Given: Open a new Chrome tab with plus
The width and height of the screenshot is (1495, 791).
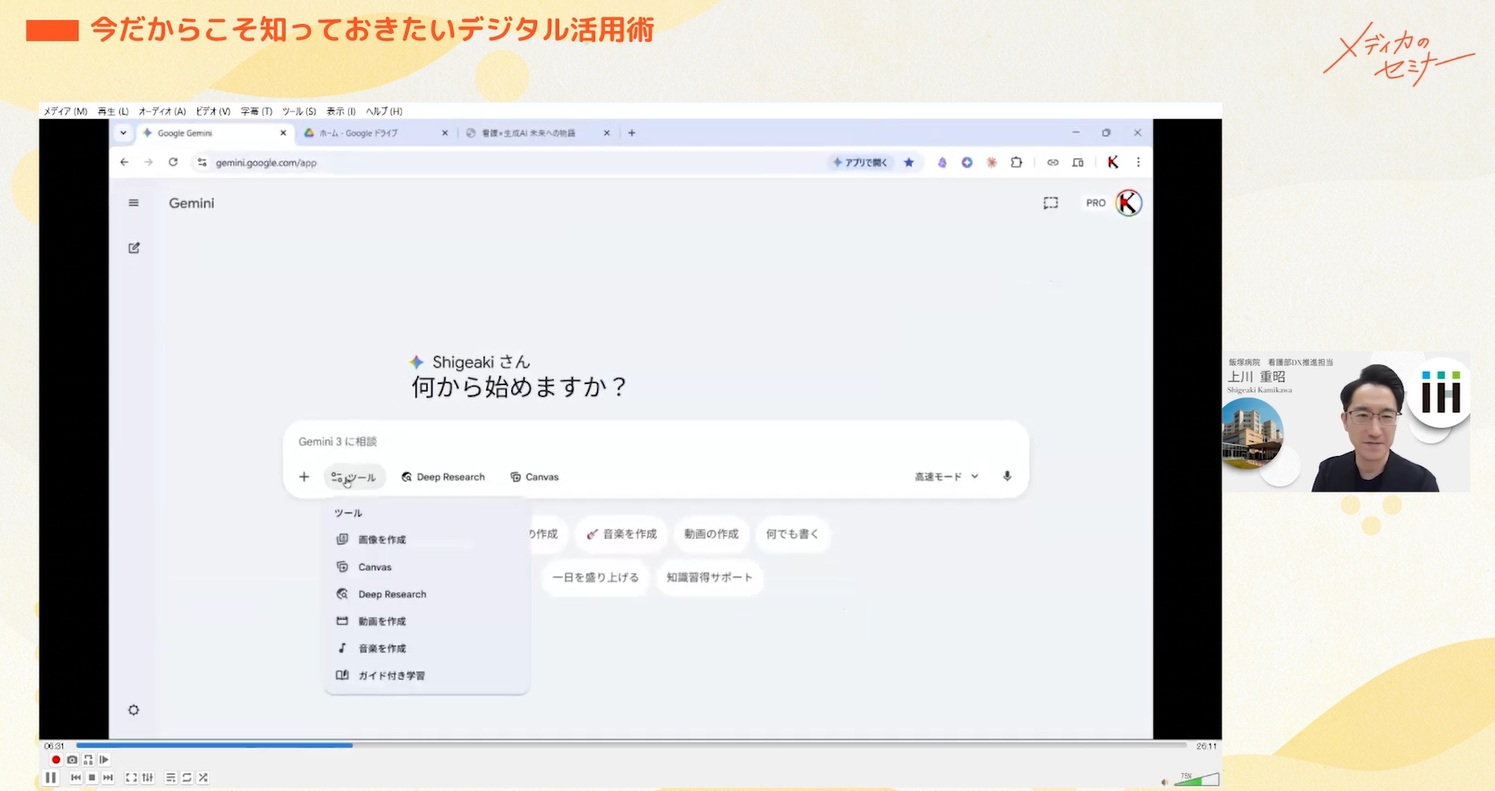Looking at the screenshot, I should click(632, 133).
